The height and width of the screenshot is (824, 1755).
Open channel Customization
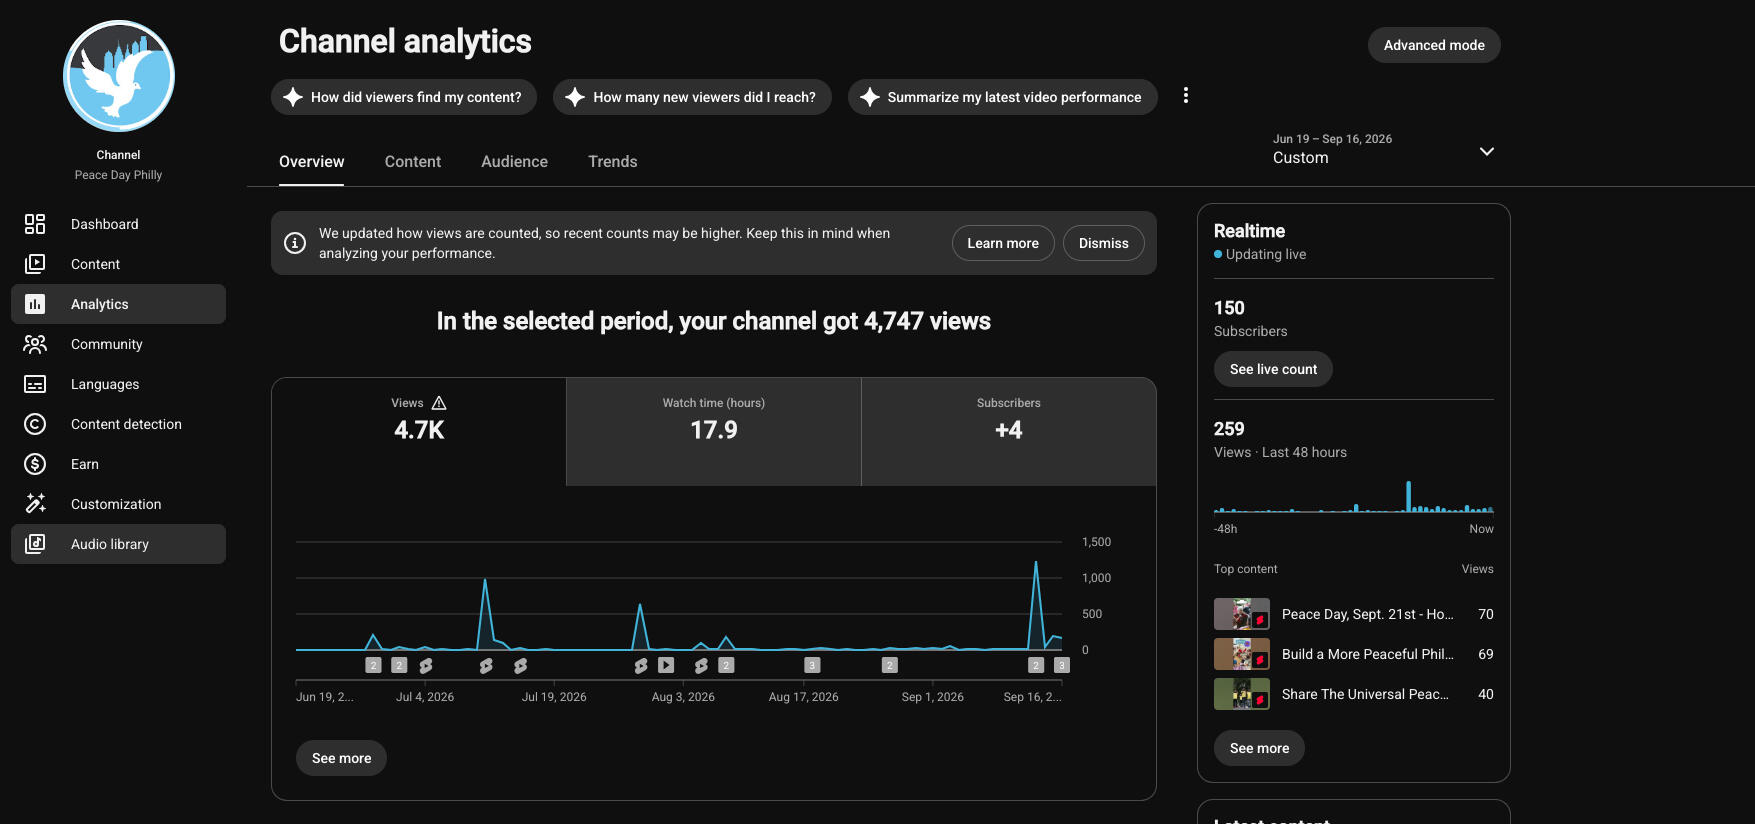point(118,504)
